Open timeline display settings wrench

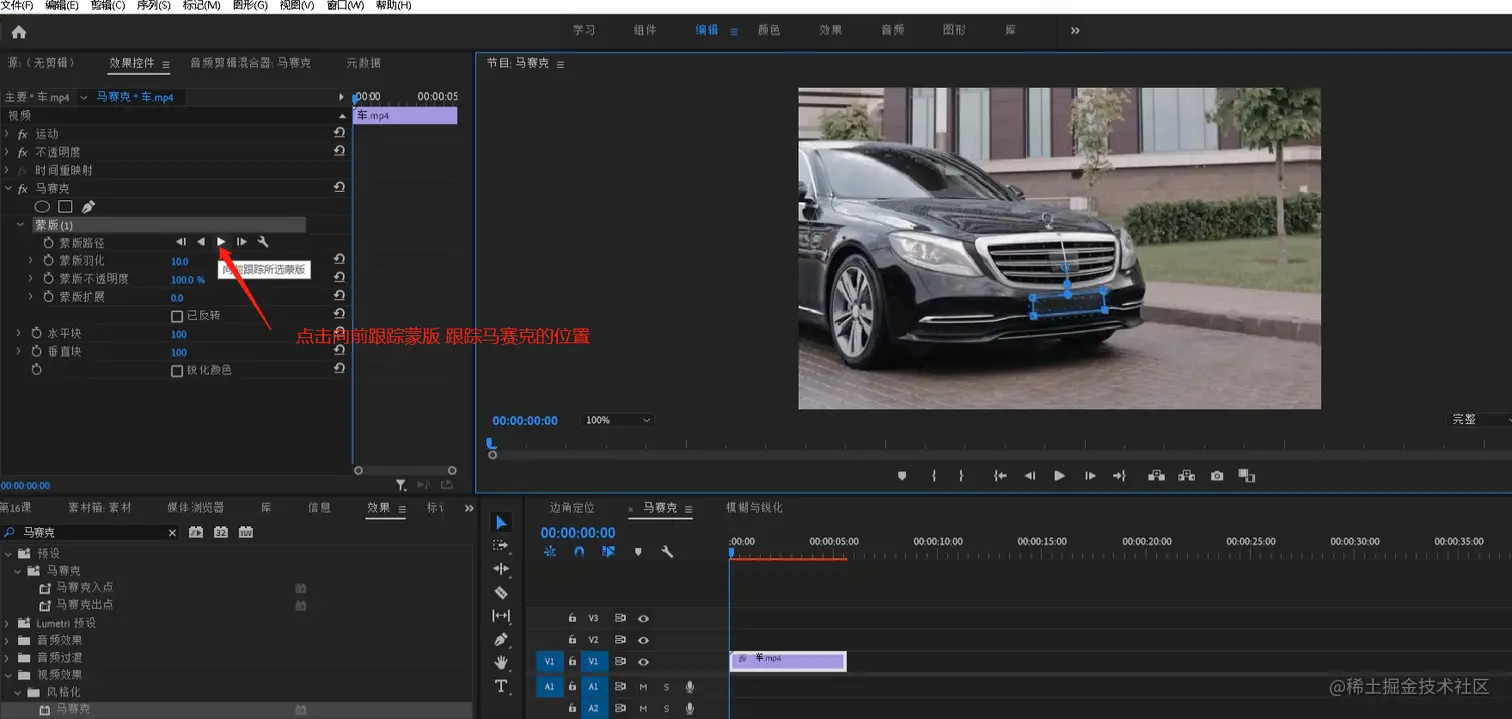click(x=667, y=551)
